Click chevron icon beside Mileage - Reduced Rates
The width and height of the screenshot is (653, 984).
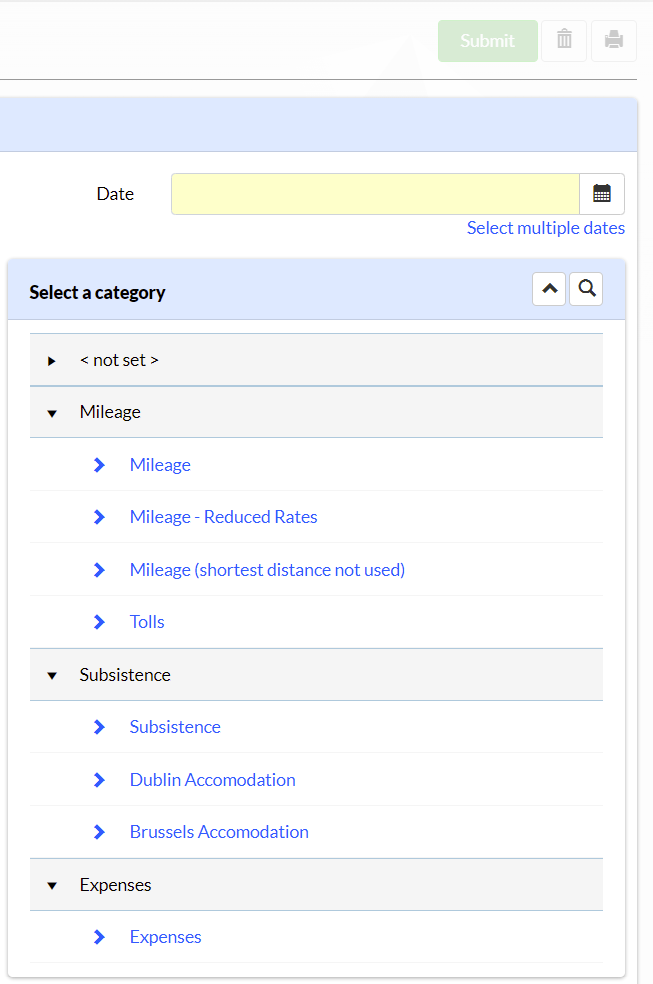click(99, 517)
